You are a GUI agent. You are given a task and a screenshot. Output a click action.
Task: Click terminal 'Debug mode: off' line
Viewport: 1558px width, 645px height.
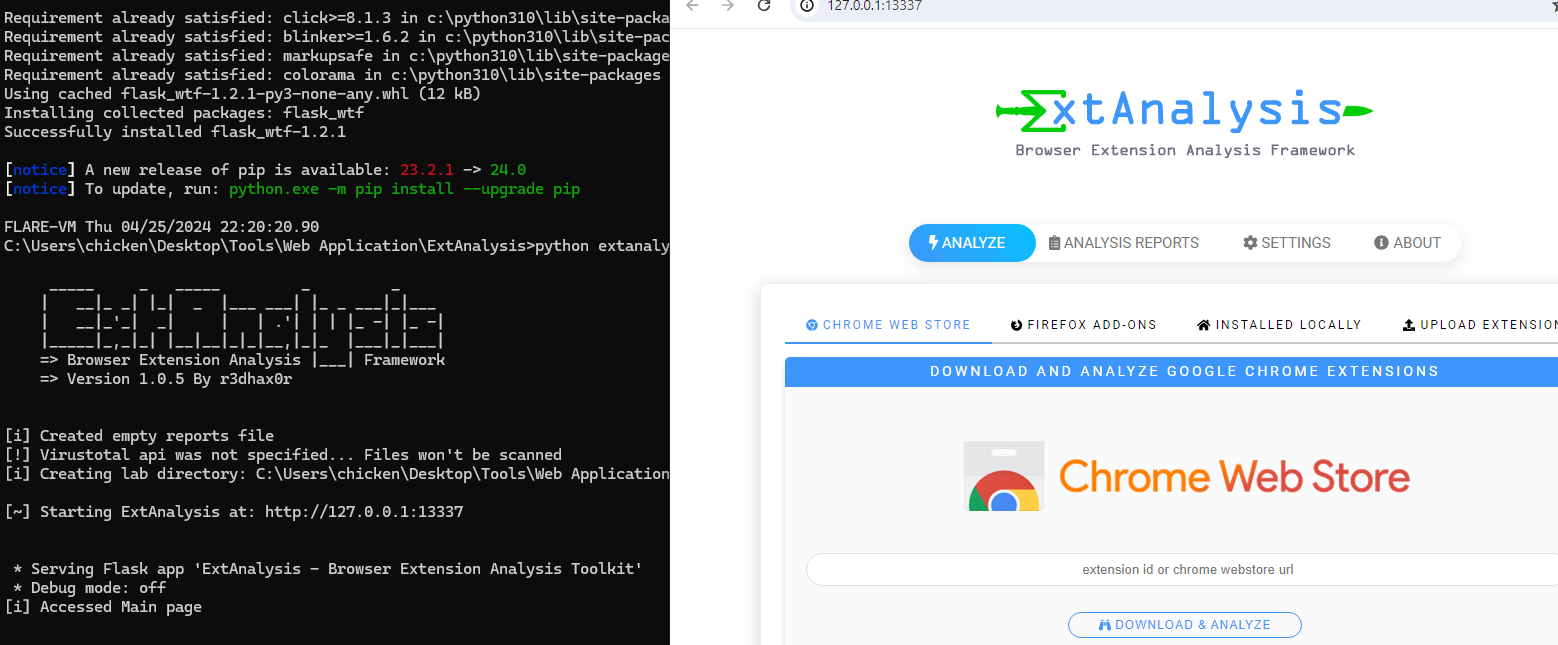(x=90, y=588)
